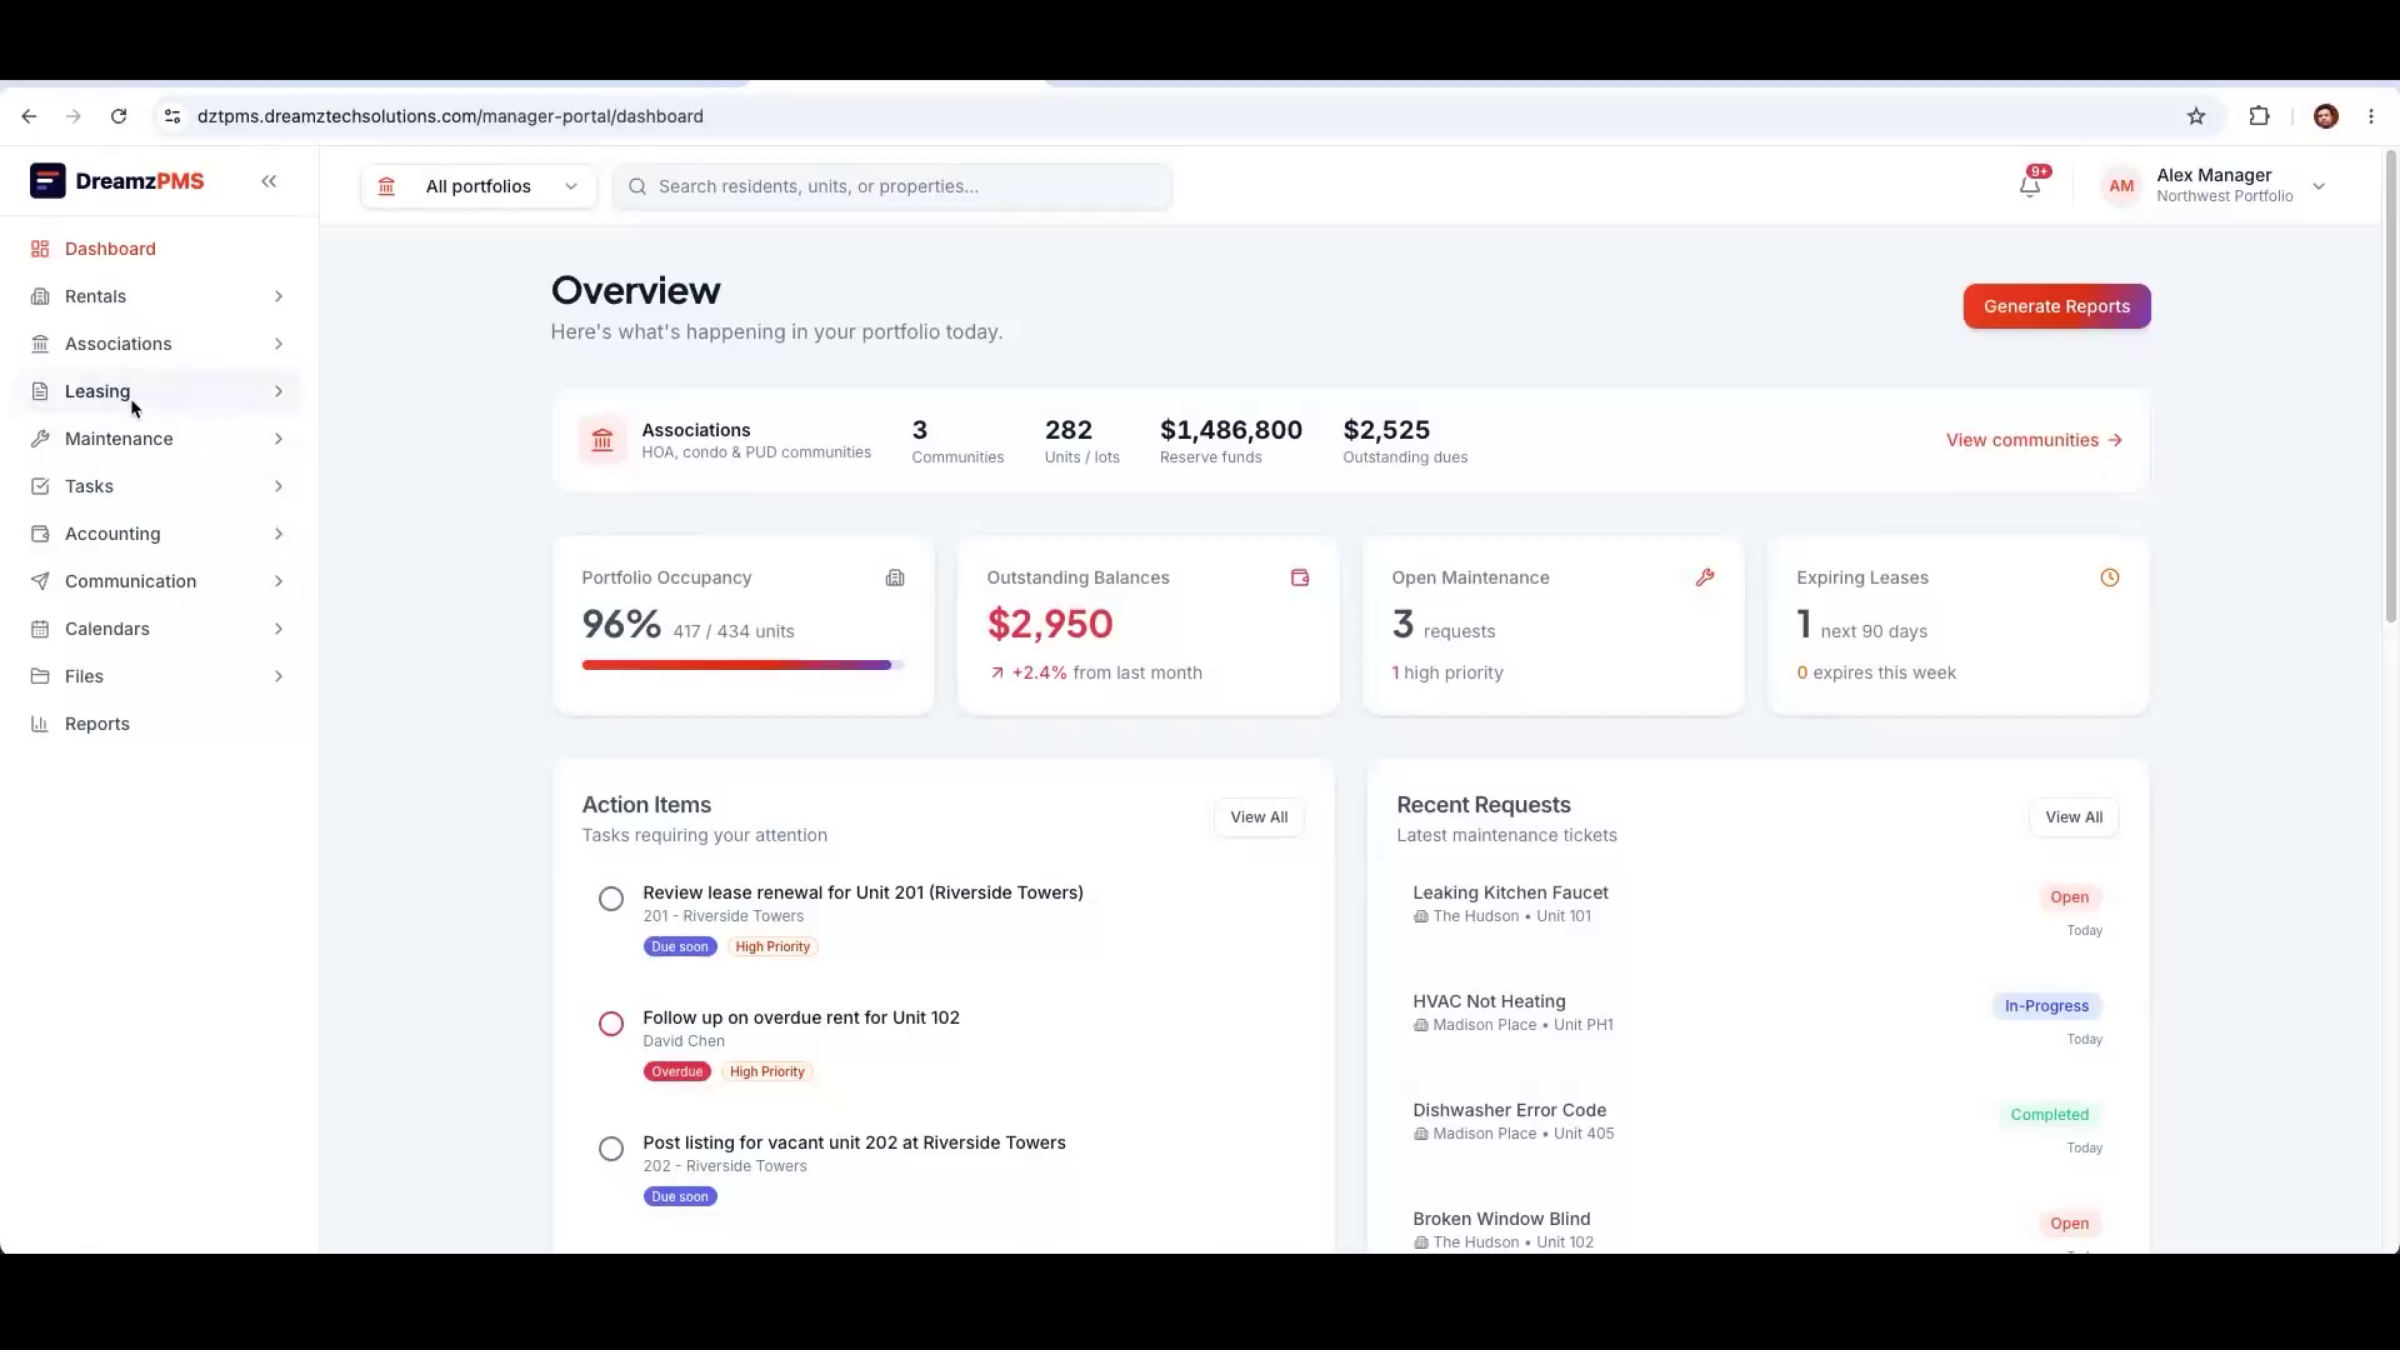Image resolution: width=2400 pixels, height=1350 pixels.
Task: Bookmark page with the star icon
Action: click(2196, 116)
